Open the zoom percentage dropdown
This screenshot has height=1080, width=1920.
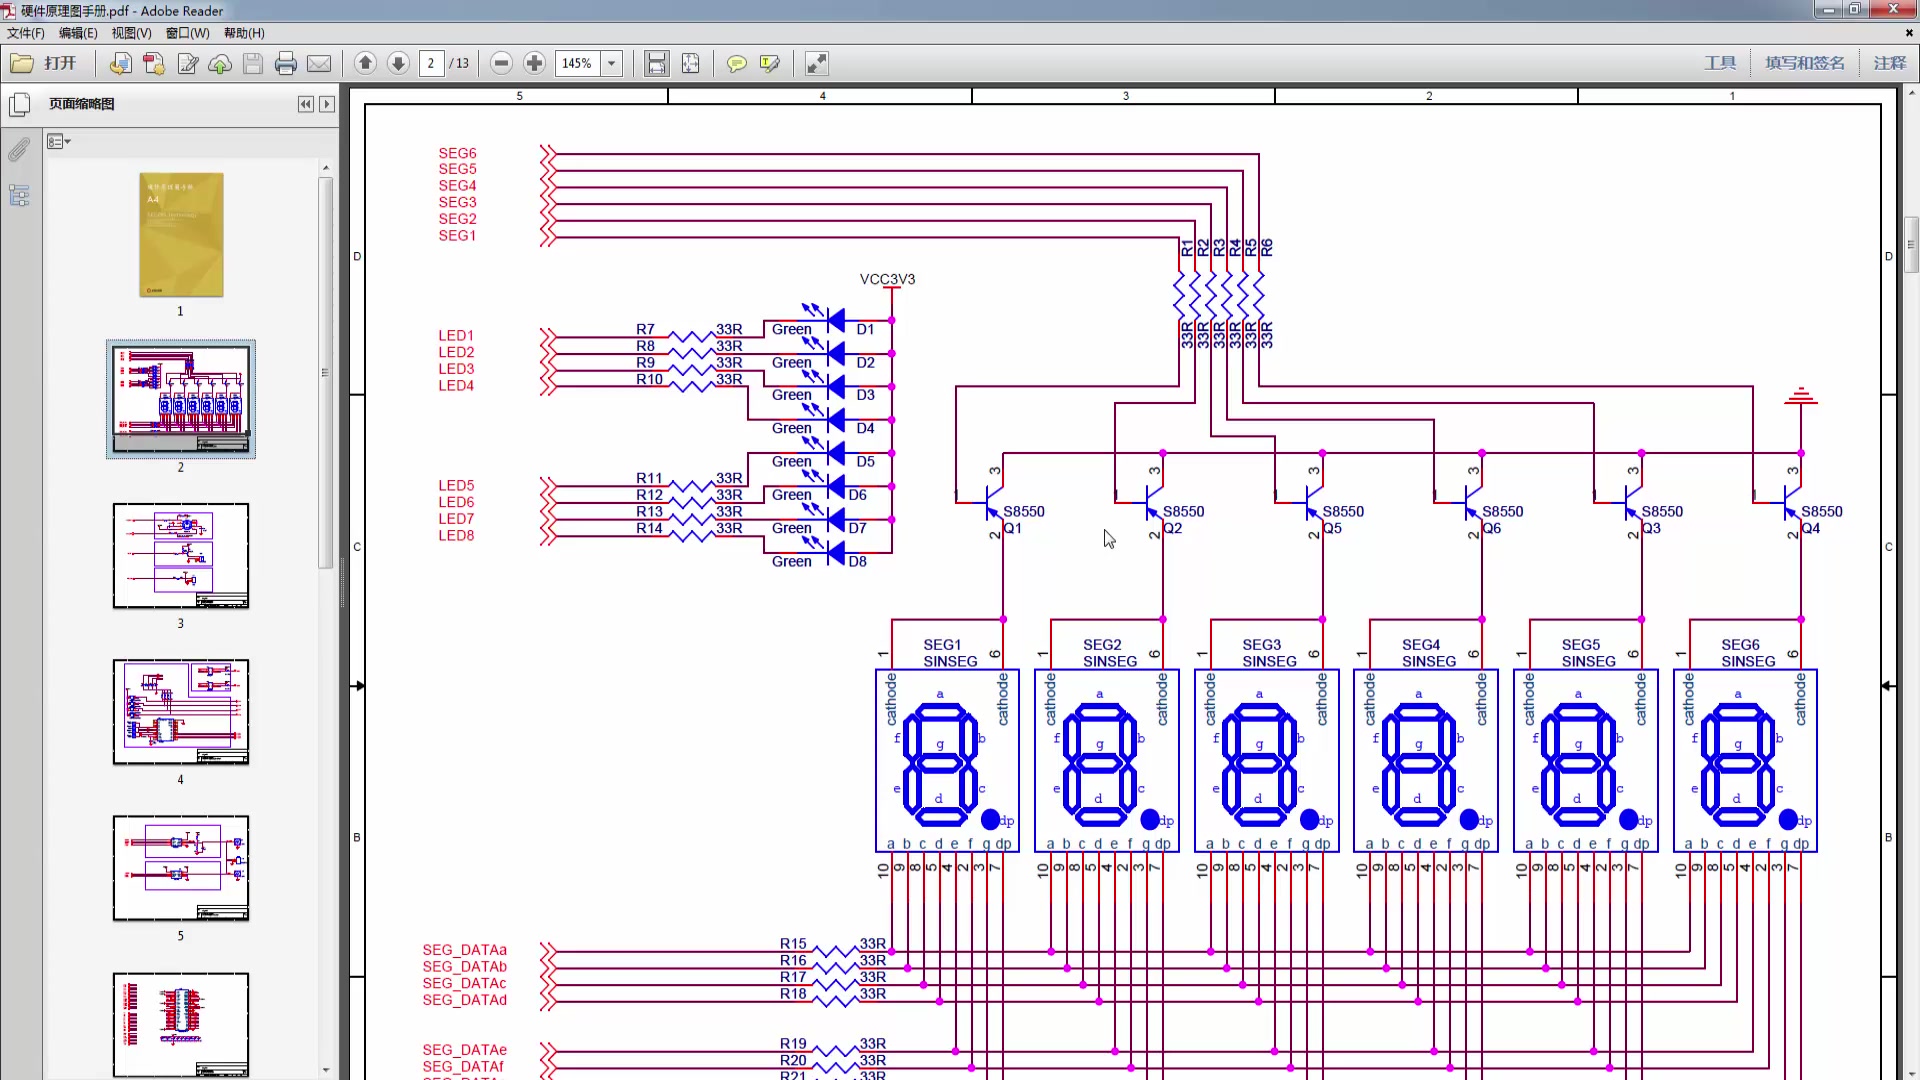pyautogui.click(x=612, y=63)
